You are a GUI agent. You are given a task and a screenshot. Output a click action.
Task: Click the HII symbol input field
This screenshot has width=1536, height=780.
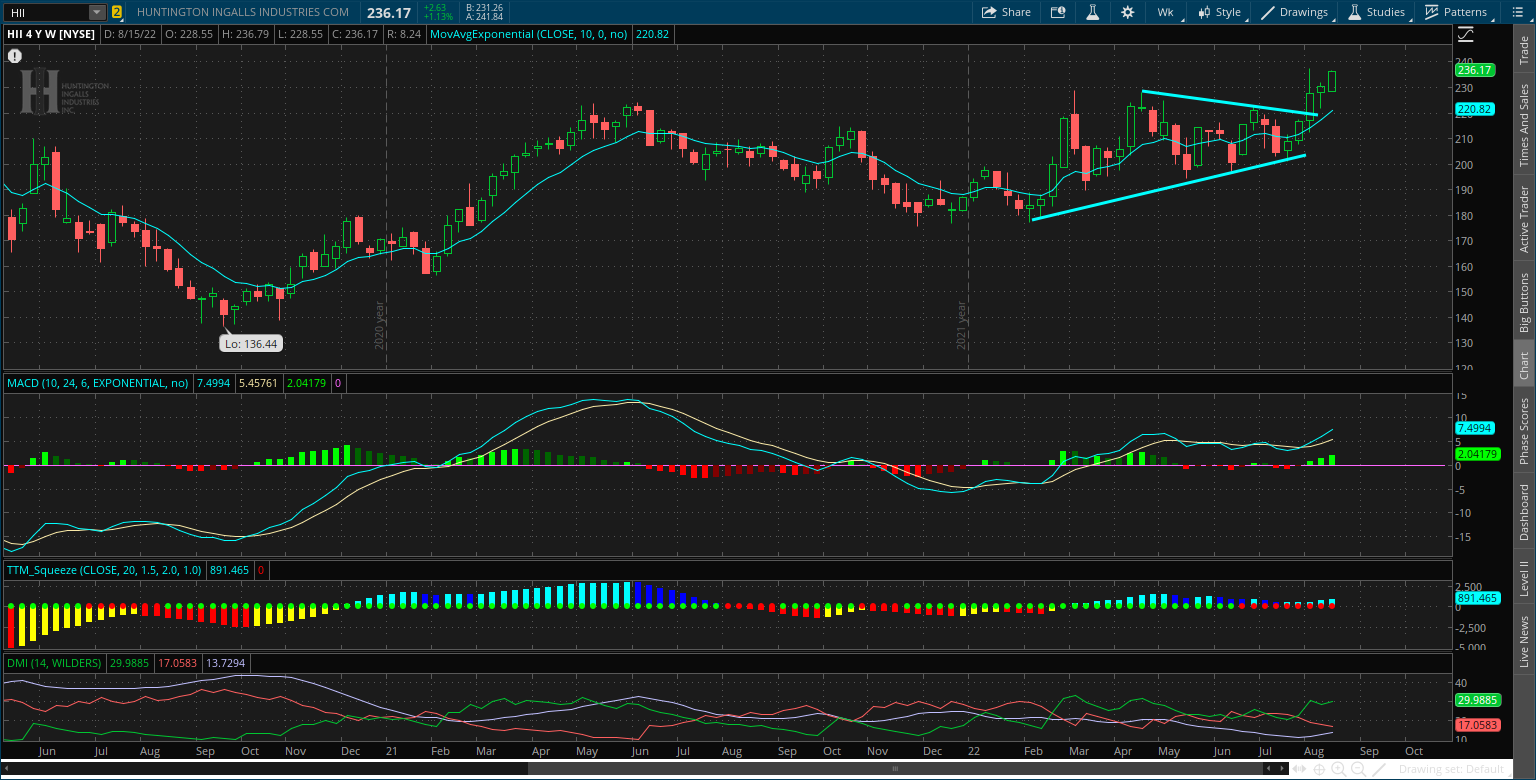pyautogui.click(x=46, y=12)
